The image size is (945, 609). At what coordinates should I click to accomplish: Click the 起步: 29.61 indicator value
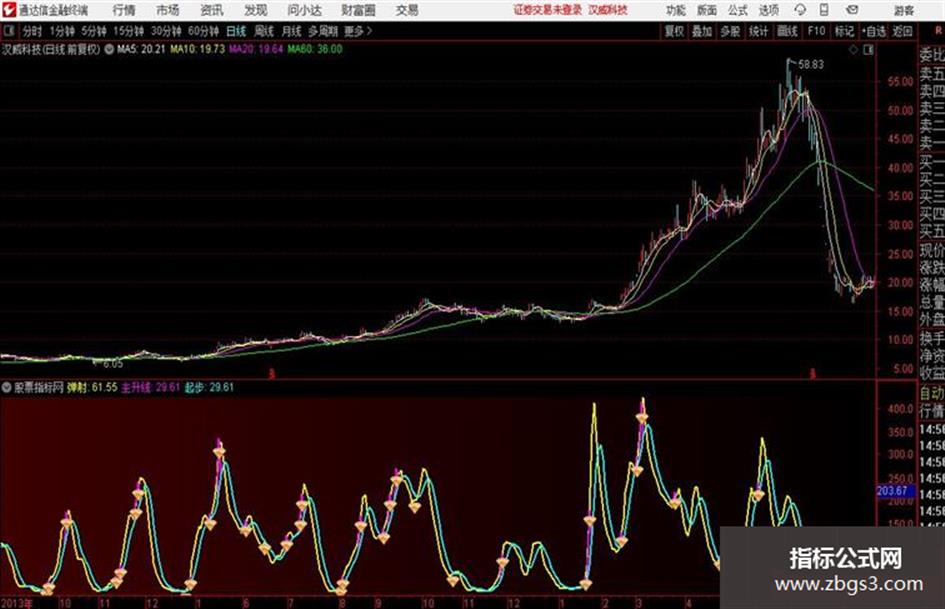point(209,387)
